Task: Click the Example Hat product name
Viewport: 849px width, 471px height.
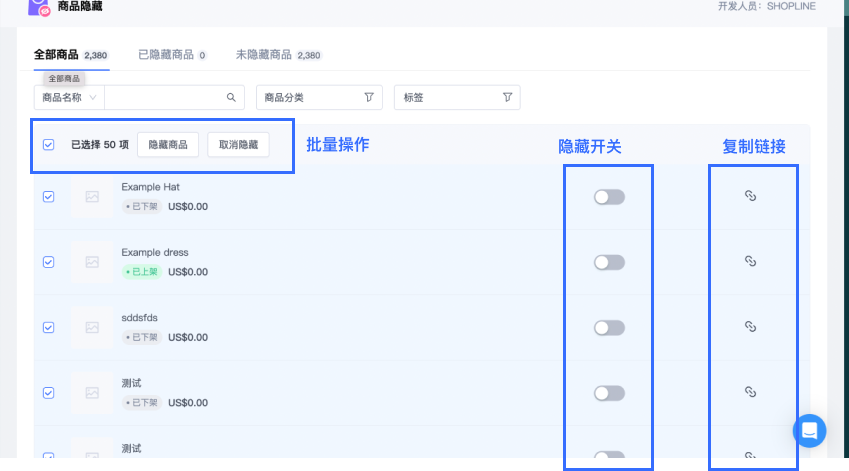Action: point(151,187)
